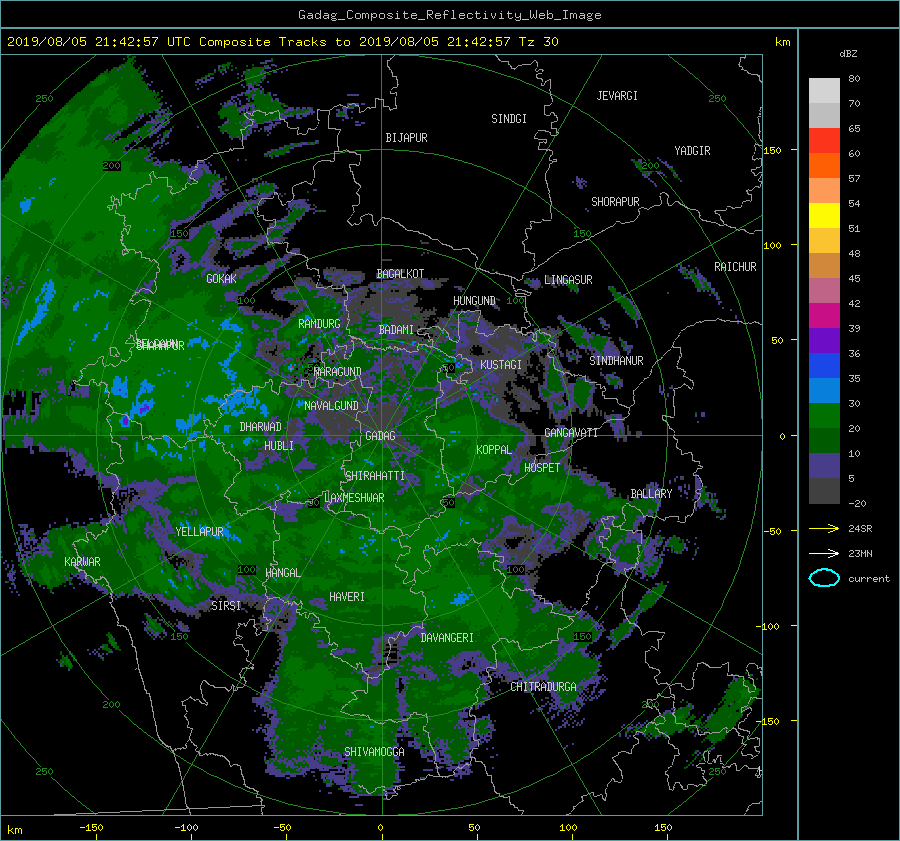Click the RAICHUR city label
The height and width of the screenshot is (841, 900).
(735, 267)
